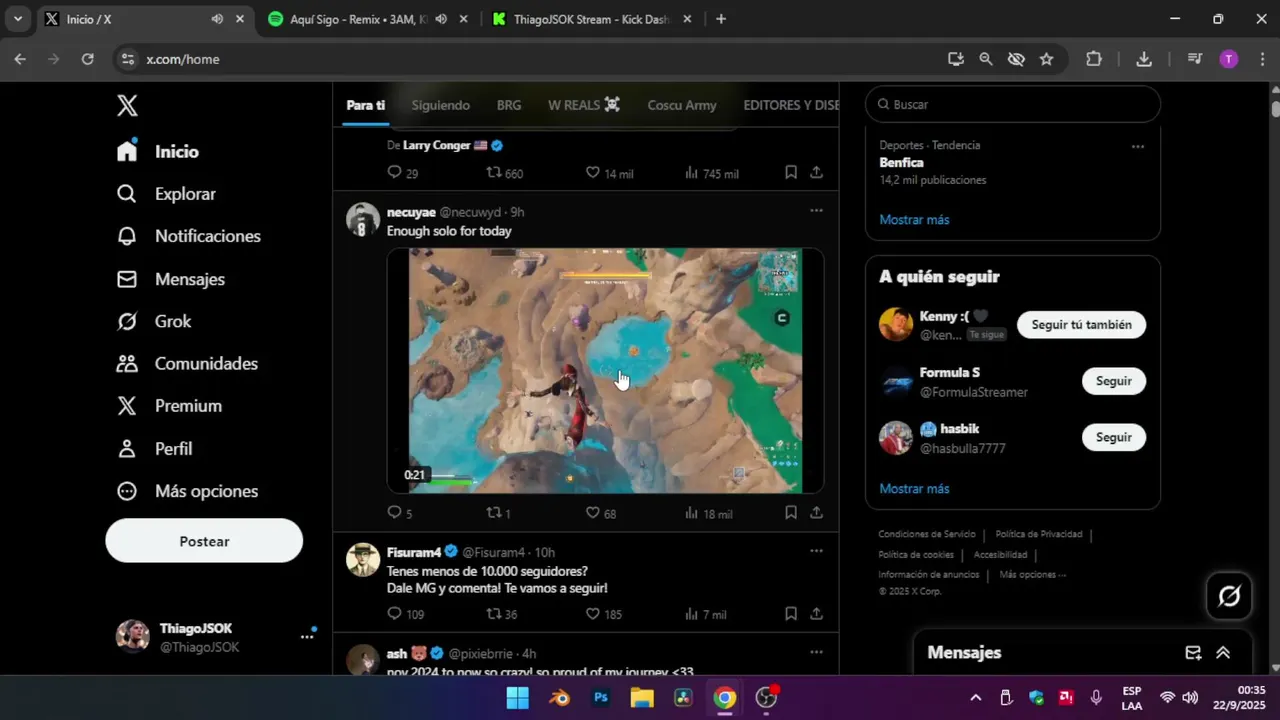Open Photoshop from taskbar
This screenshot has width=1280, height=720.
(x=601, y=698)
